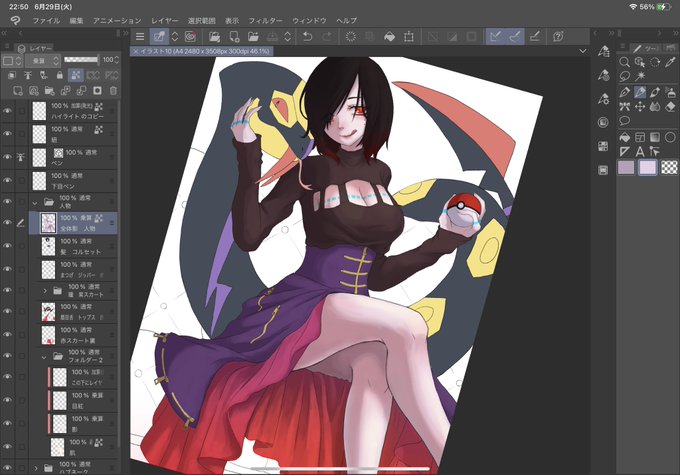Hide the 人物 folder with eye icon
Screen dimensions: 680x475
pyautogui.click(x=7, y=202)
